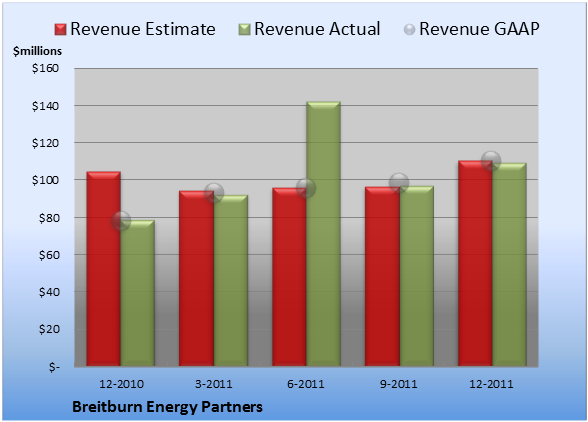Select the 'Revenue Actual' legend label
Image resolution: width=588 pixels, height=422 pixels.
pos(317,29)
